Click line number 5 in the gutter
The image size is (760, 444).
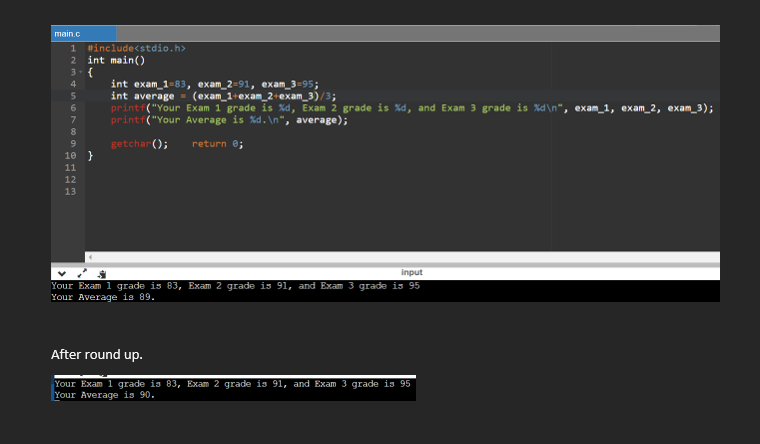[x=73, y=96]
